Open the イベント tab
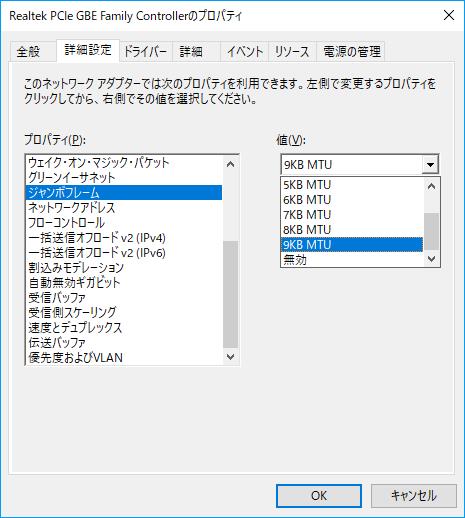This screenshot has height=518, width=465. coord(245,52)
